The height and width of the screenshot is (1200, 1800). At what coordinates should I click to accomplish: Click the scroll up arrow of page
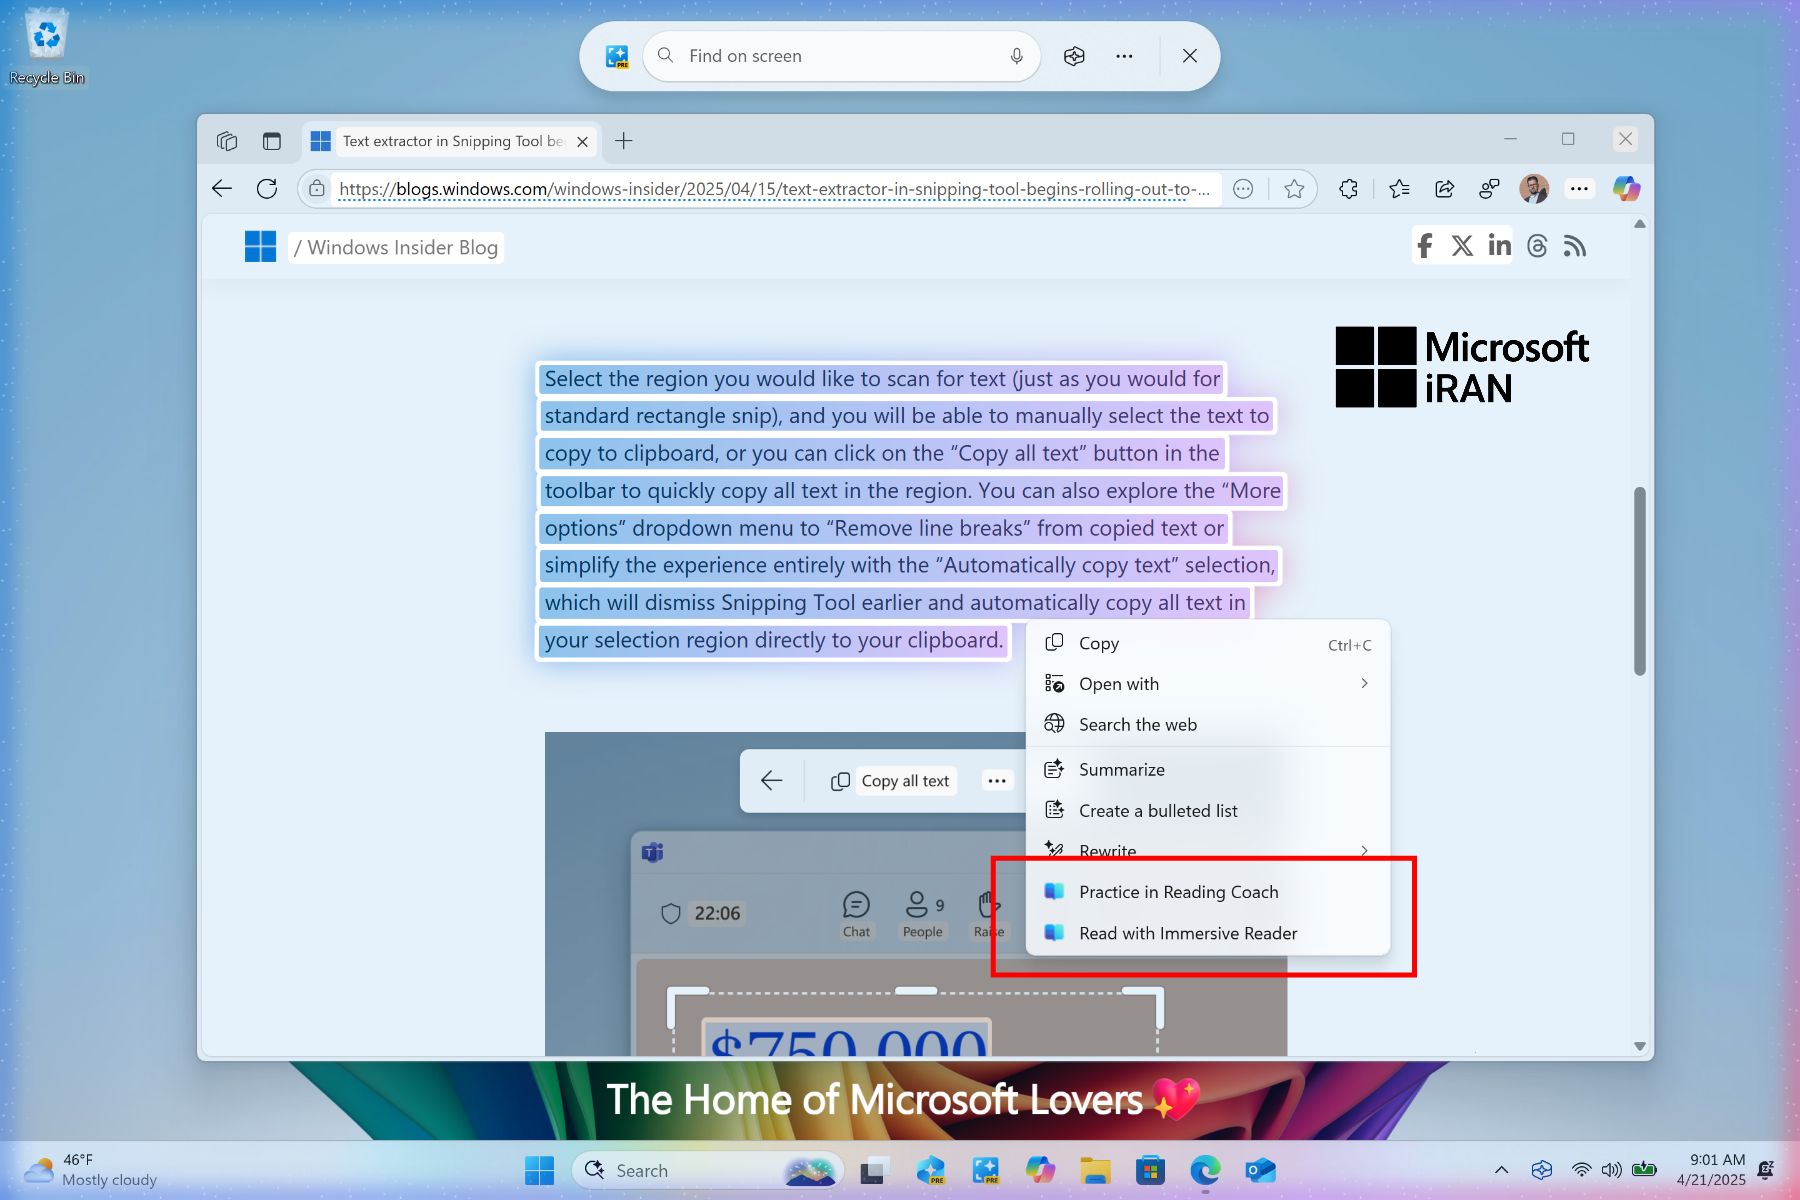pos(1639,224)
